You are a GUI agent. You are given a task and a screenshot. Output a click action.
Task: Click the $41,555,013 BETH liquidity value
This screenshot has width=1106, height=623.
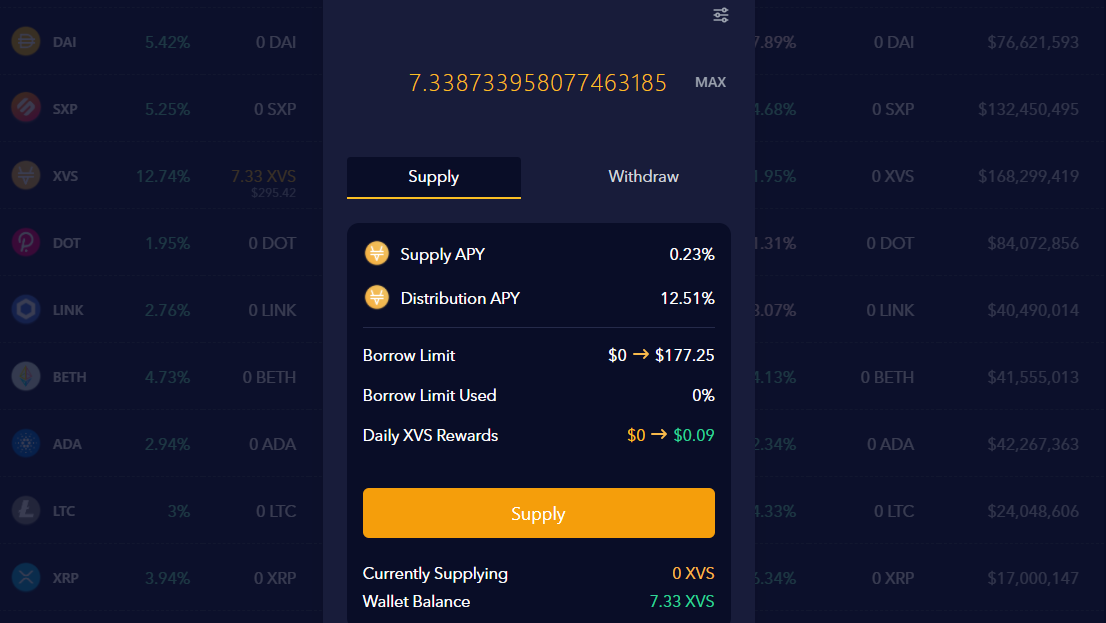[1033, 377]
